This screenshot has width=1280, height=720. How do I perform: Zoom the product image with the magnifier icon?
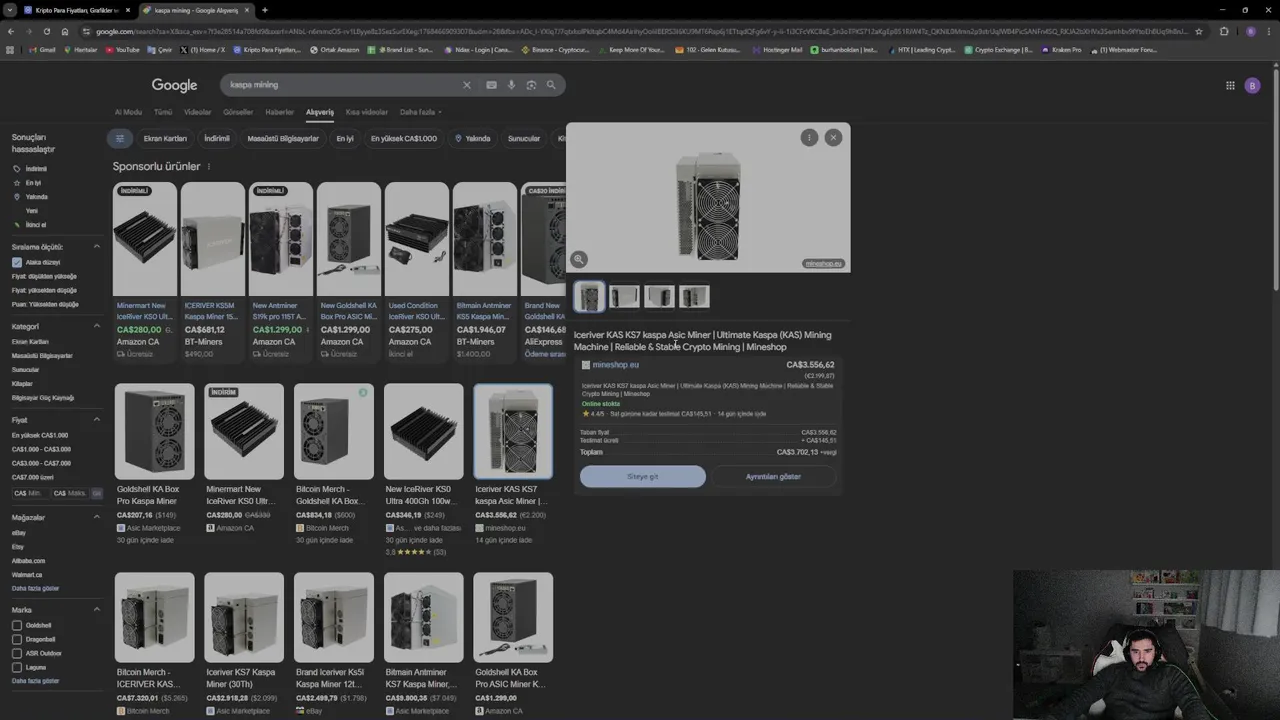579,259
